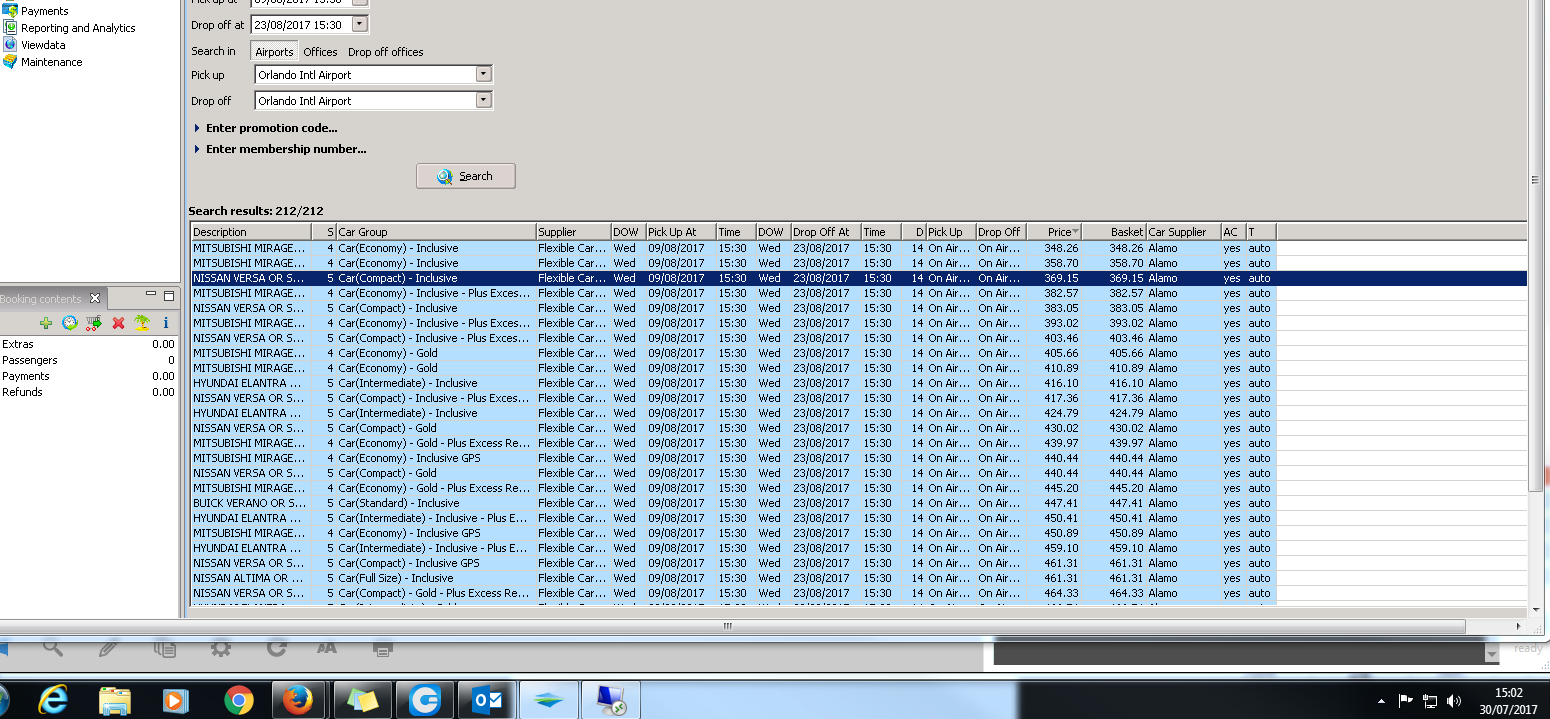Click the blue info icon in Booking contents

pos(166,323)
